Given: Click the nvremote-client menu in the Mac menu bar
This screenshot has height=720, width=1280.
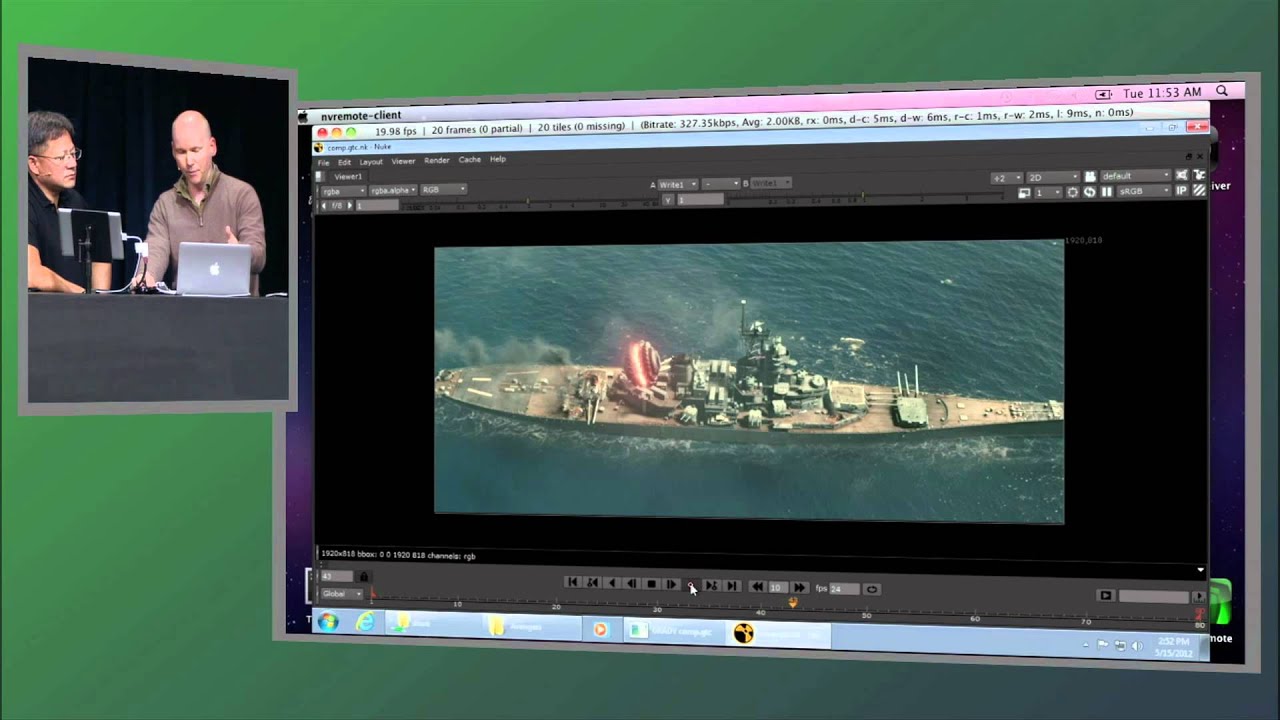Looking at the screenshot, I should [361, 116].
